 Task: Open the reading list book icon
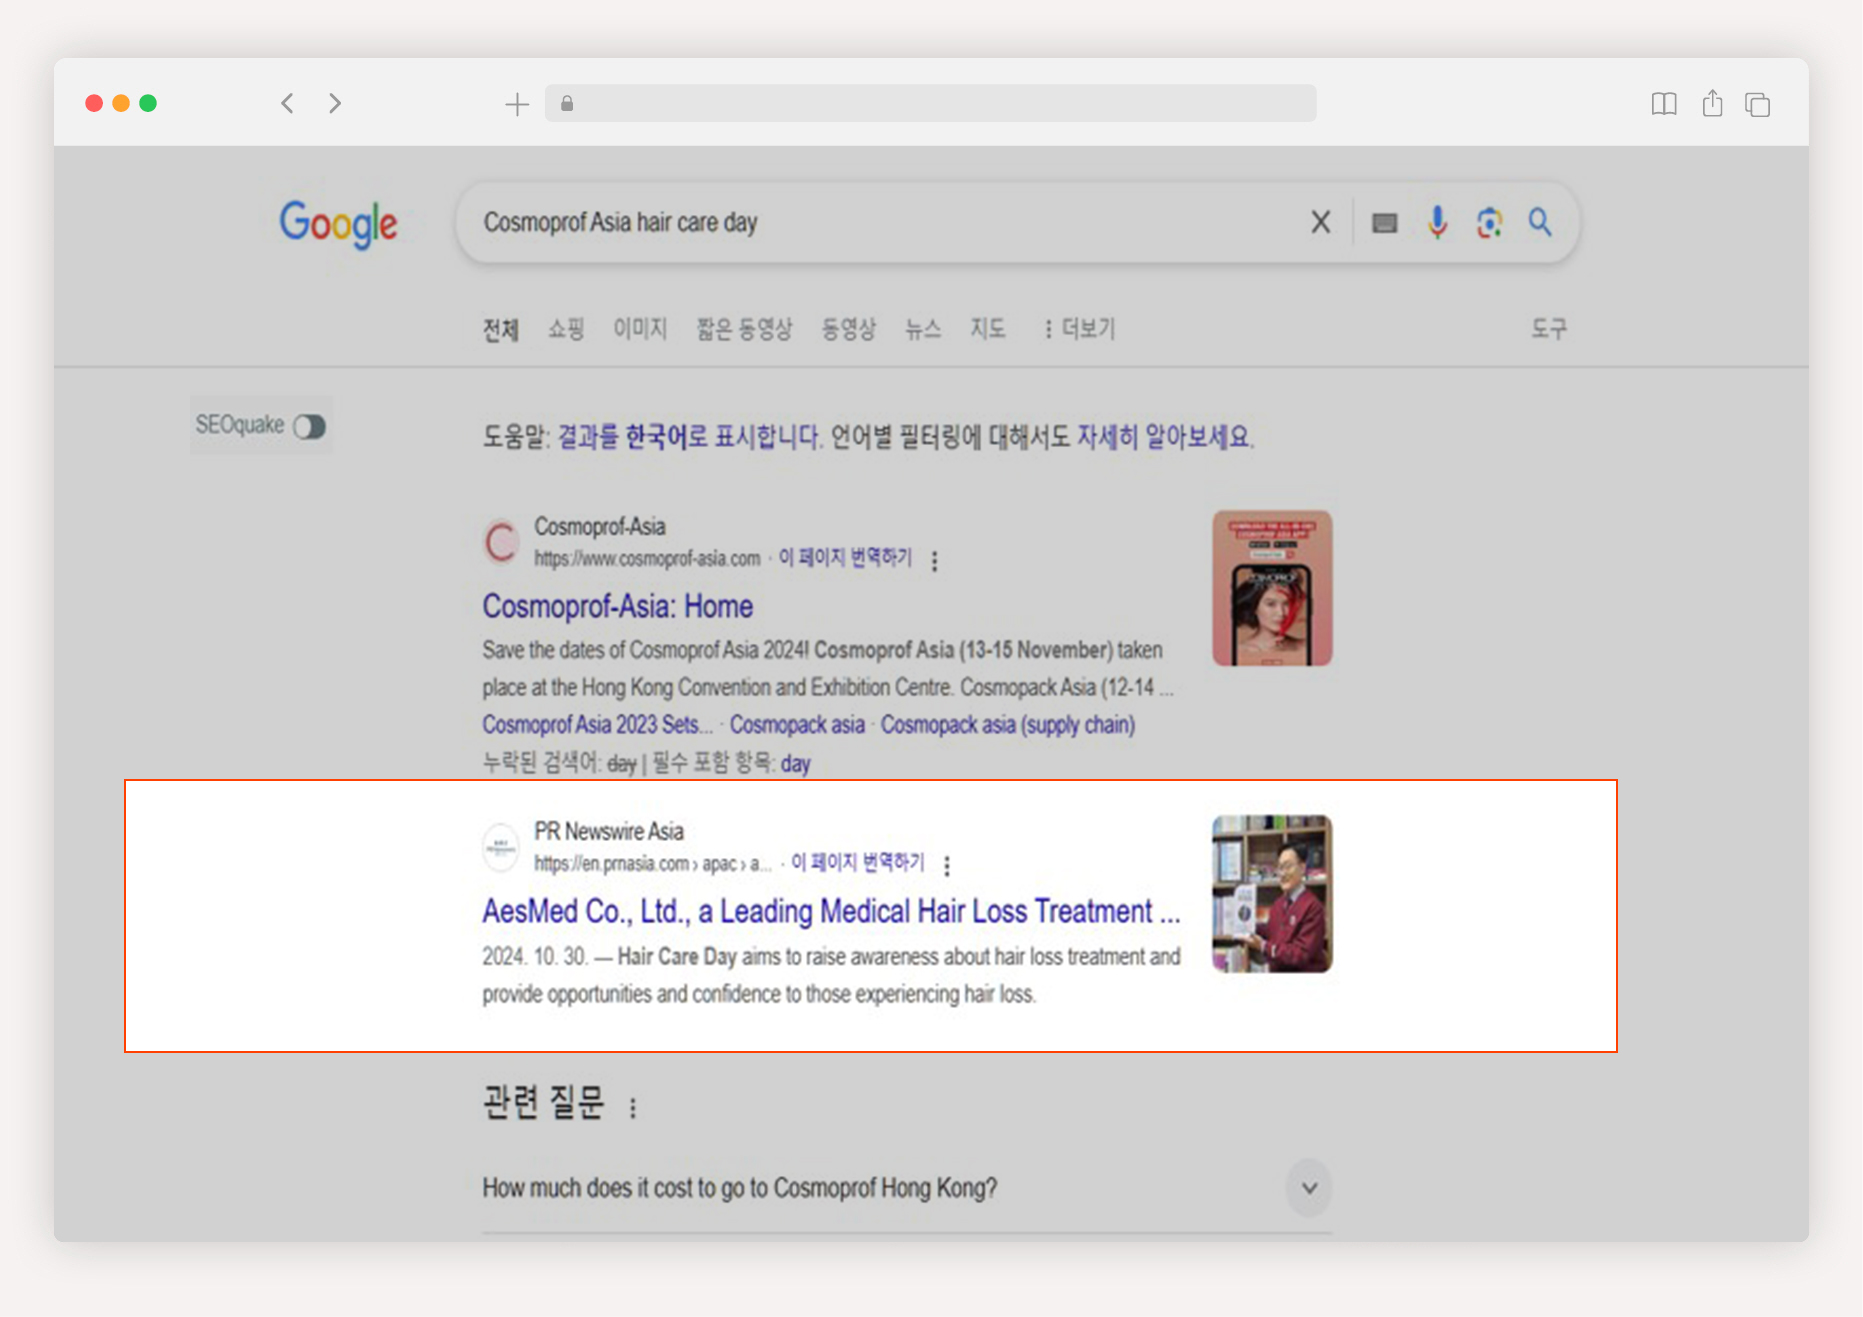pos(1664,104)
